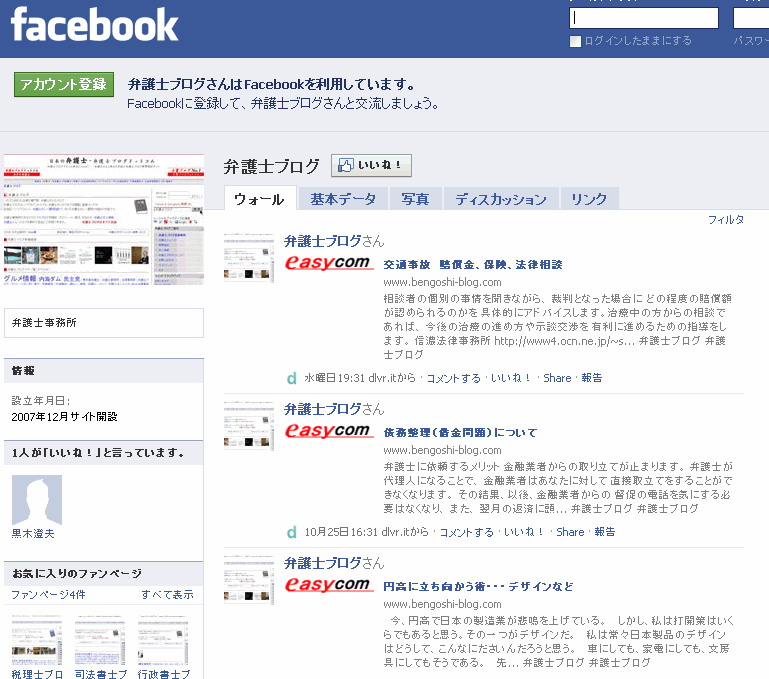Check the ログインしたままにする checkbox
The width and height of the screenshot is (769, 679).
[575, 41]
